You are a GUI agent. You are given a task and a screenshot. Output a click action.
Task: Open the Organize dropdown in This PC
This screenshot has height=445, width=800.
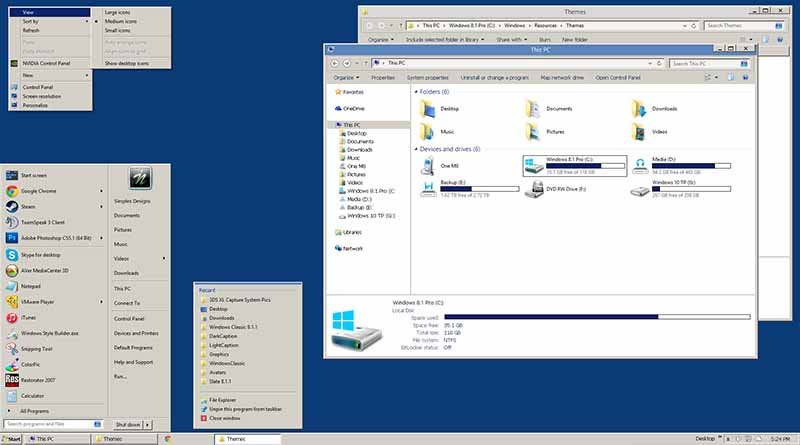(345, 77)
